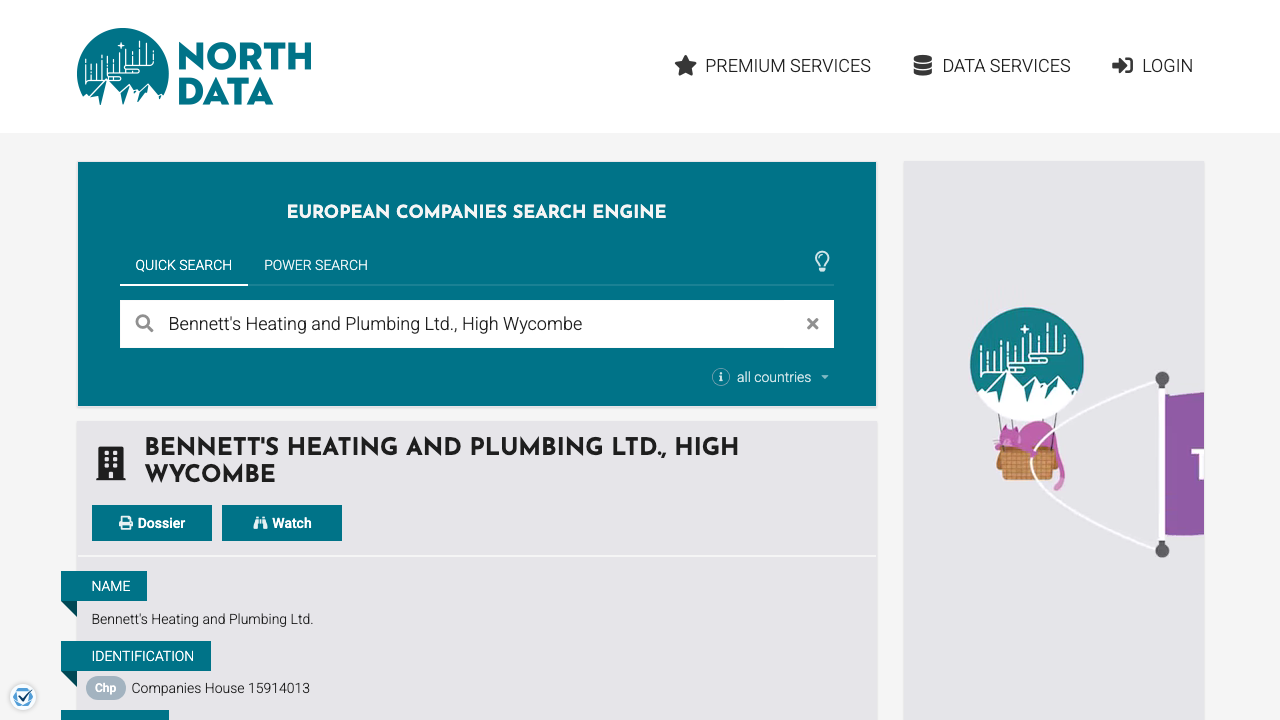Open the company Dossier

(151, 522)
